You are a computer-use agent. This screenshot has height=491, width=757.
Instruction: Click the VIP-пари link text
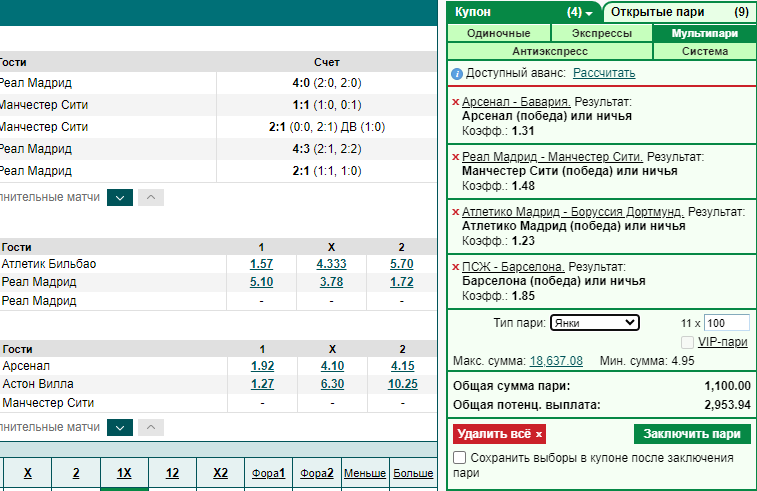723,342
